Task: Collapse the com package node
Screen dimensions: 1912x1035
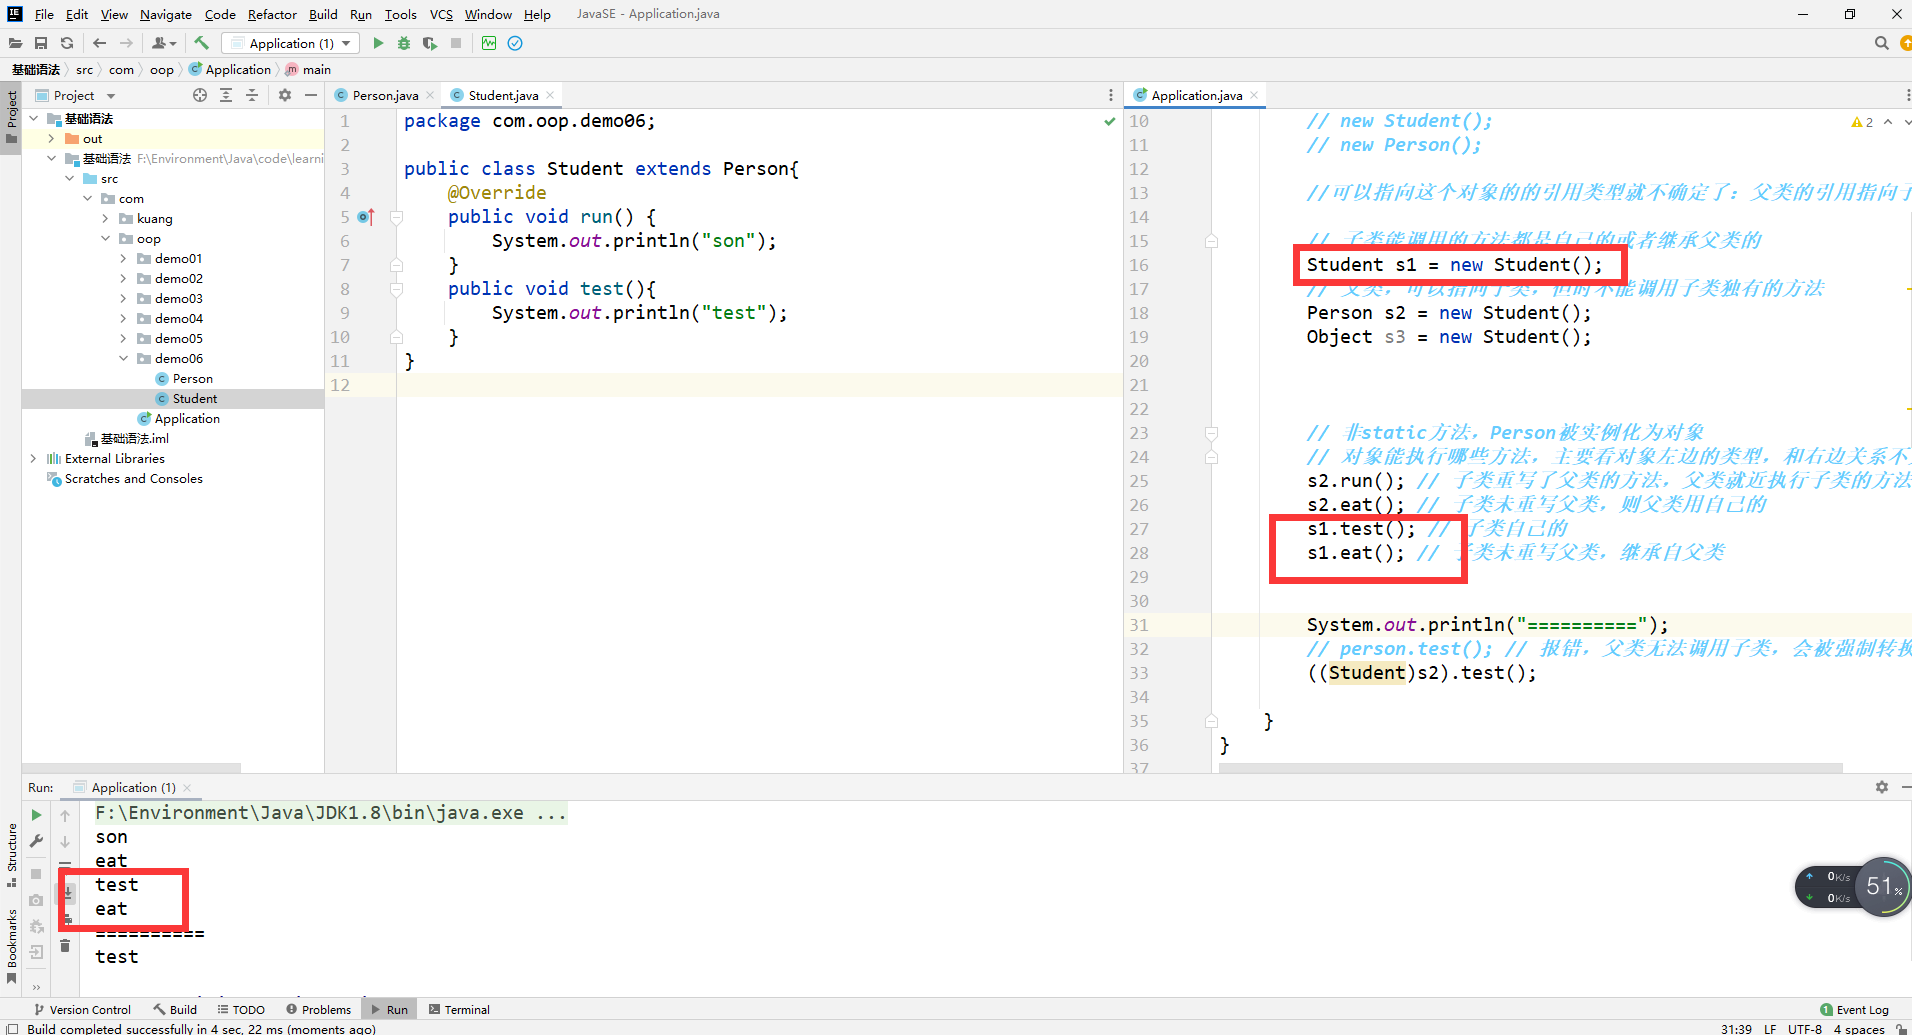Action: tap(87, 199)
